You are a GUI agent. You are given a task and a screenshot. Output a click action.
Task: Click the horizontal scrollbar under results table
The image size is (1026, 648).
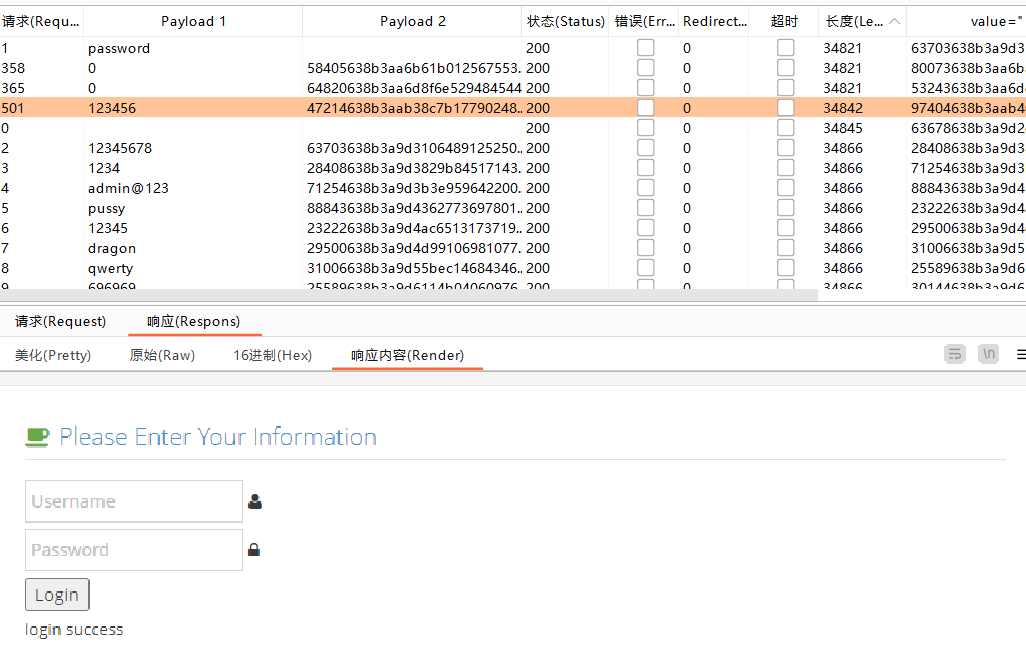[x=409, y=295]
